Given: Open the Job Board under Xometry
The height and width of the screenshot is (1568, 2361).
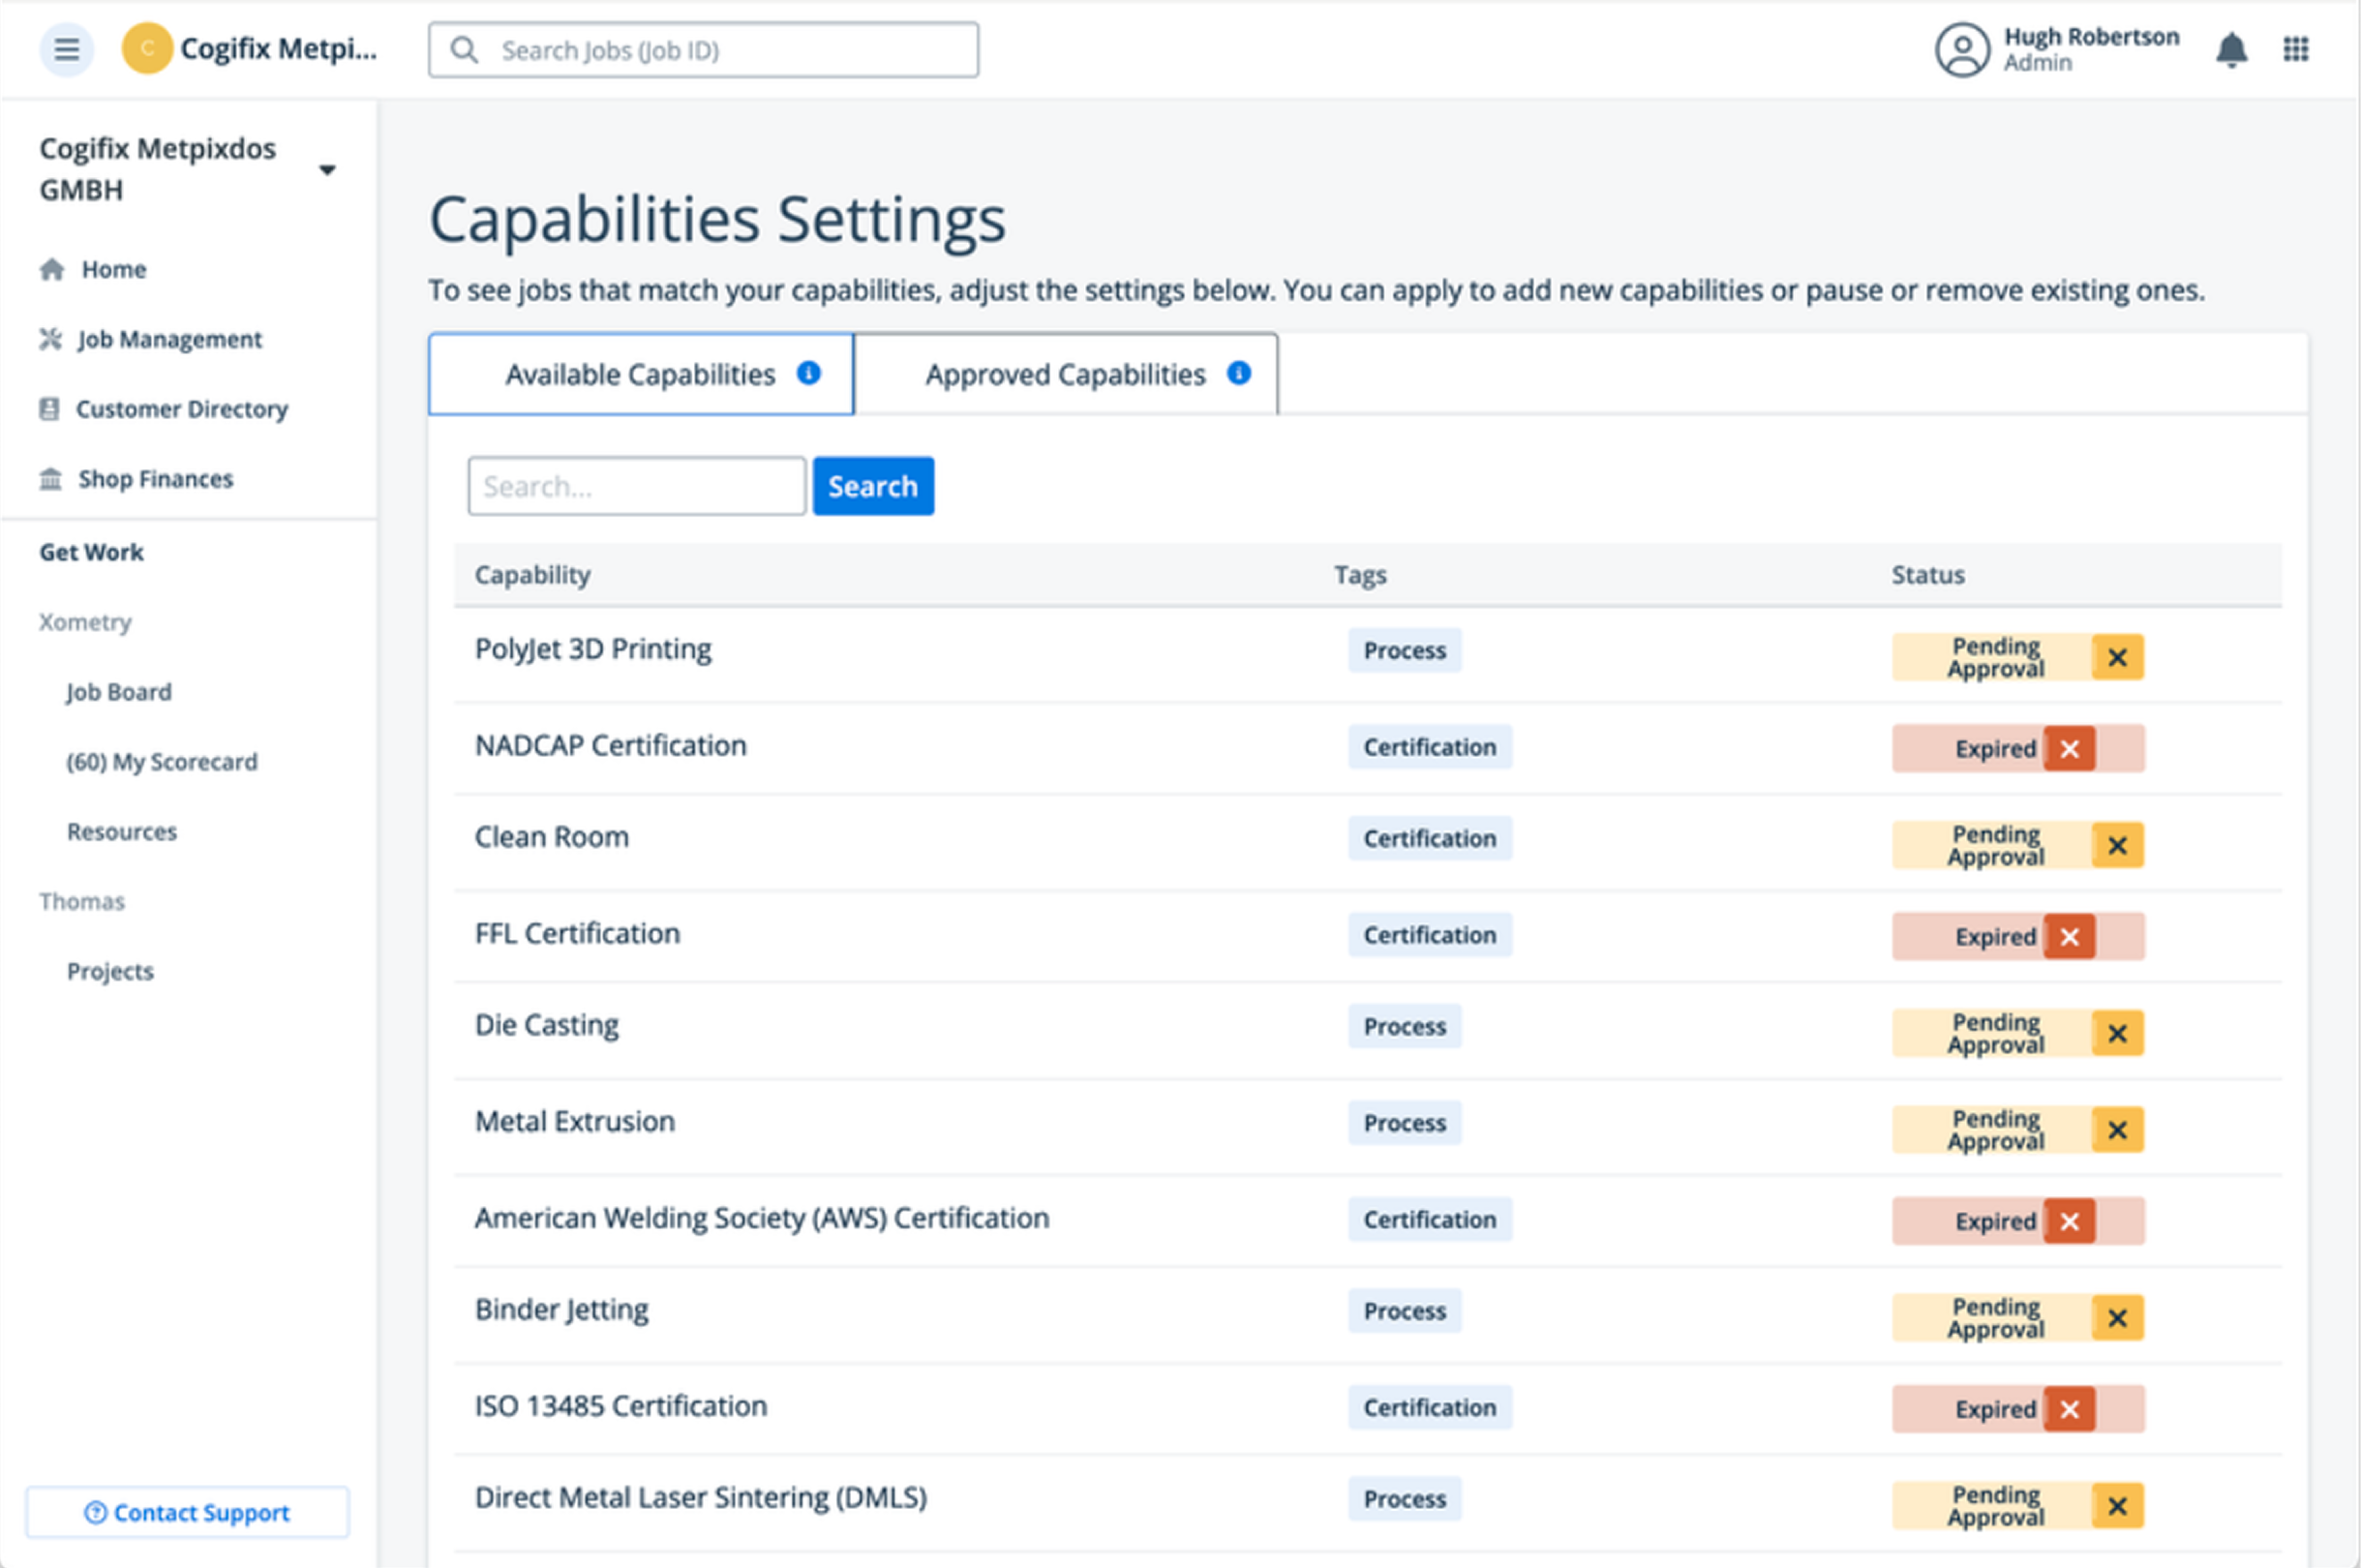Looking at the screenshot, I should 119,692.
